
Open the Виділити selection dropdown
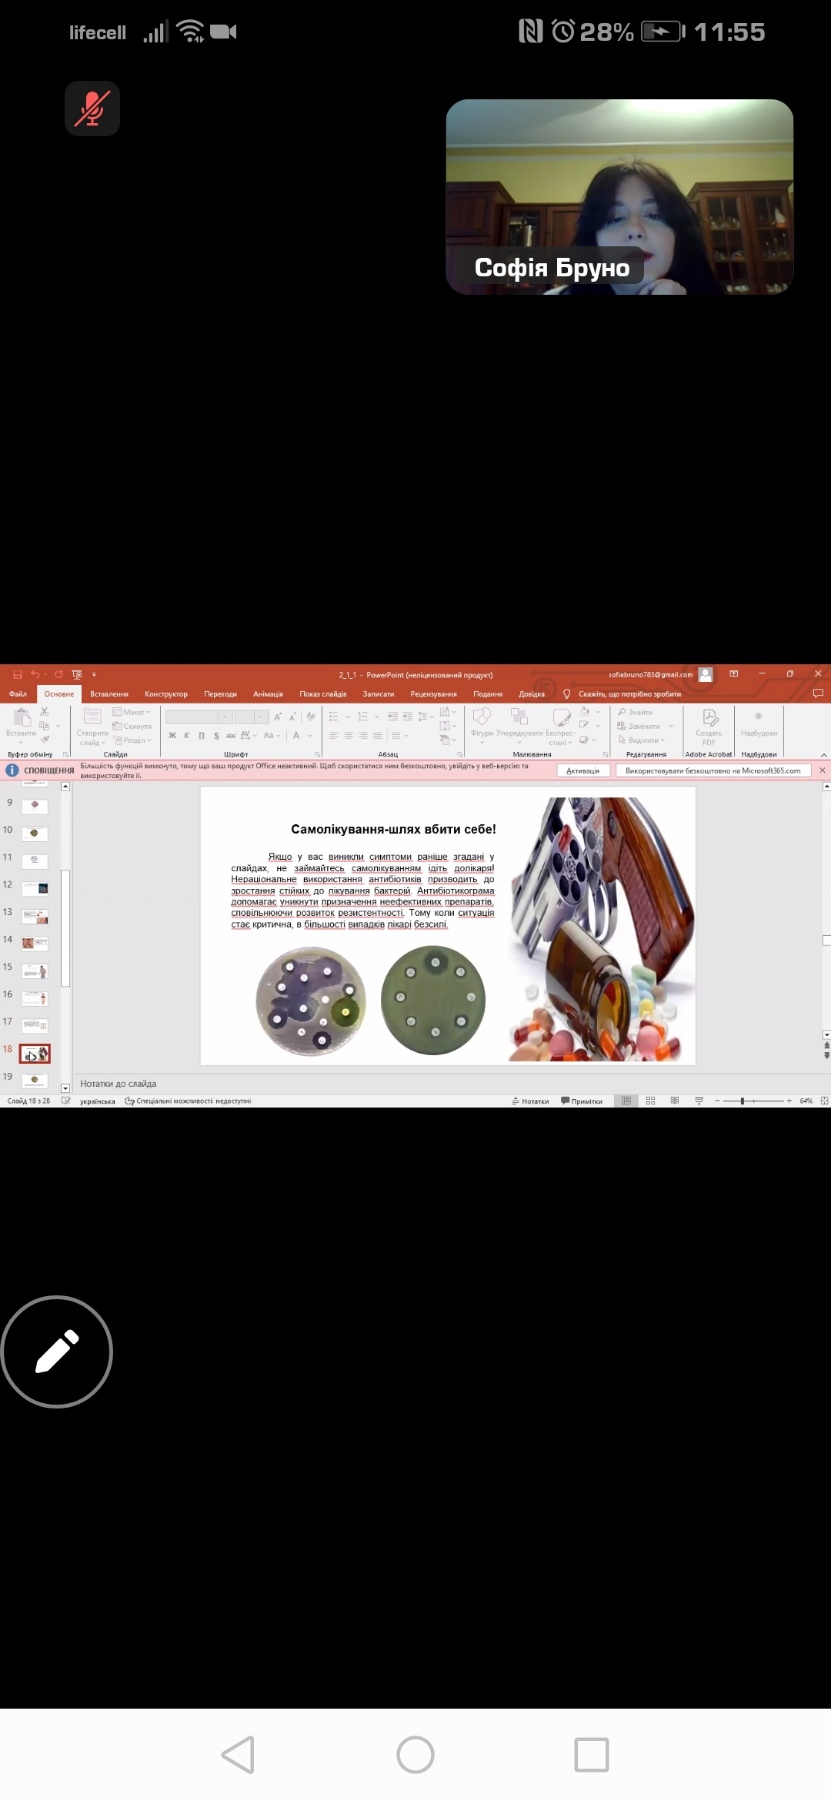[x=645, y=740]
